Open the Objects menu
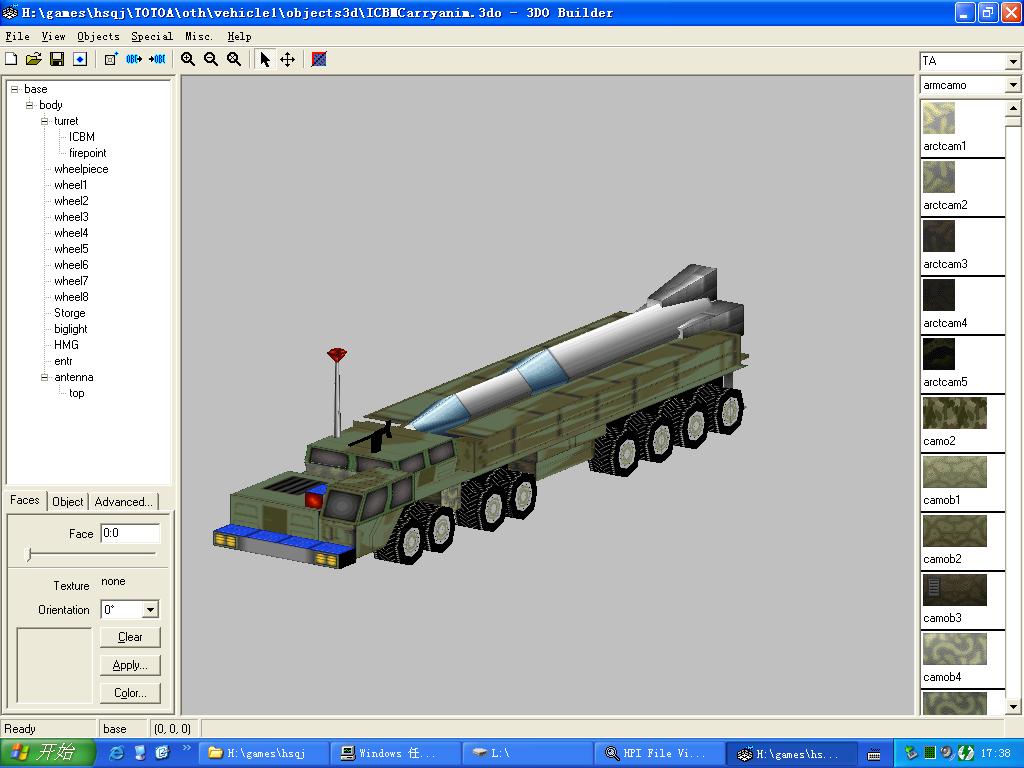The height and width of the screenshot is (768, 1024). click(98, 36)
